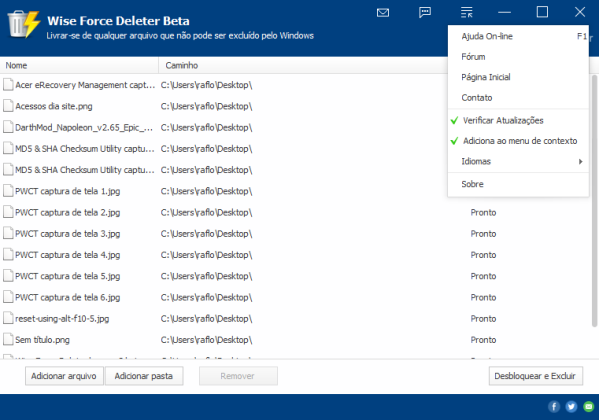The width and height of the screenshot is (599, 420).
Task: Click Desbloquear e Excluir button
Action: click(x=535, y=376)
